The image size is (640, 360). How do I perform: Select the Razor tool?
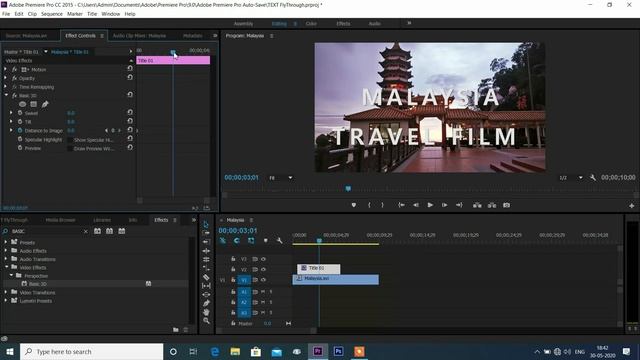(x=206, y=277)
